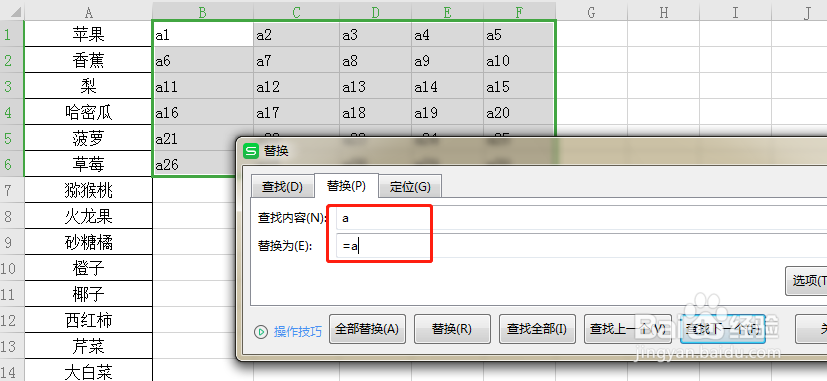Select column A header
This screenshot has height=381, width=827.
(89, 13)
